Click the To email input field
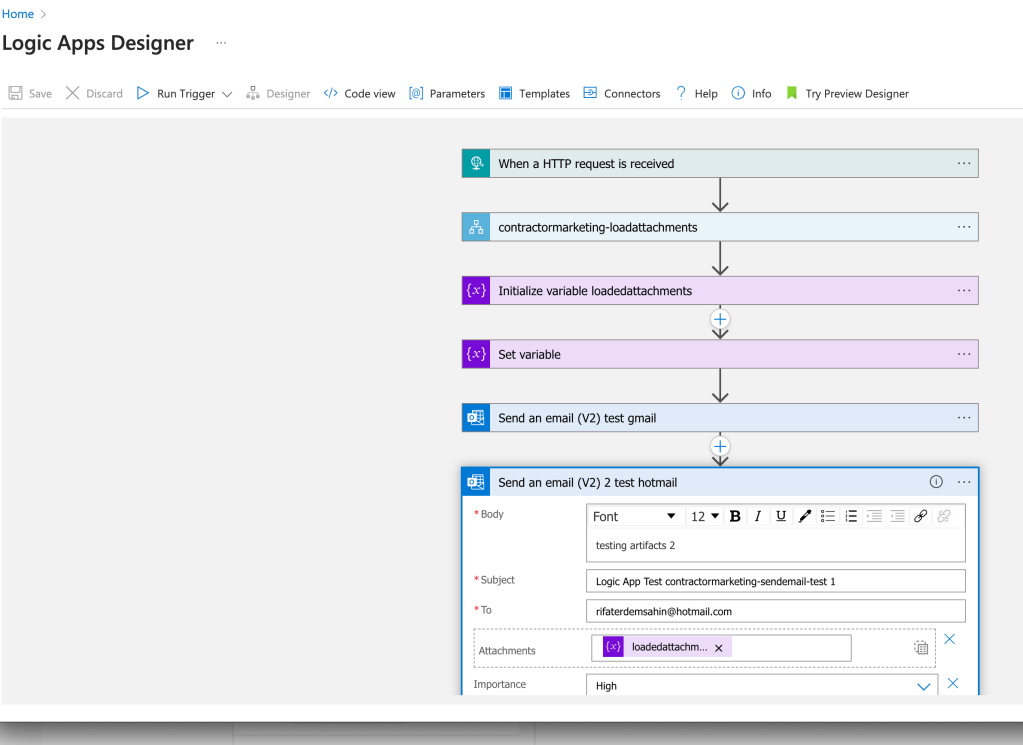The width and height of the screenshot is (1023, 745). 776,611
